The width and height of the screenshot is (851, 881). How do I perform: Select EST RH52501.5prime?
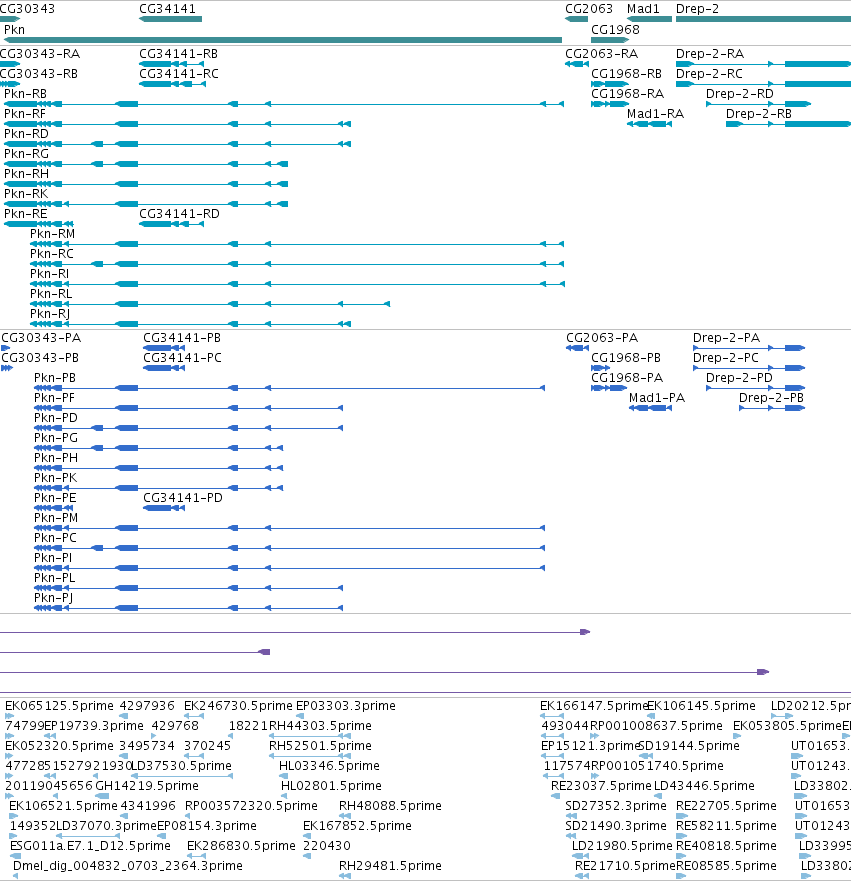[320, 745]
